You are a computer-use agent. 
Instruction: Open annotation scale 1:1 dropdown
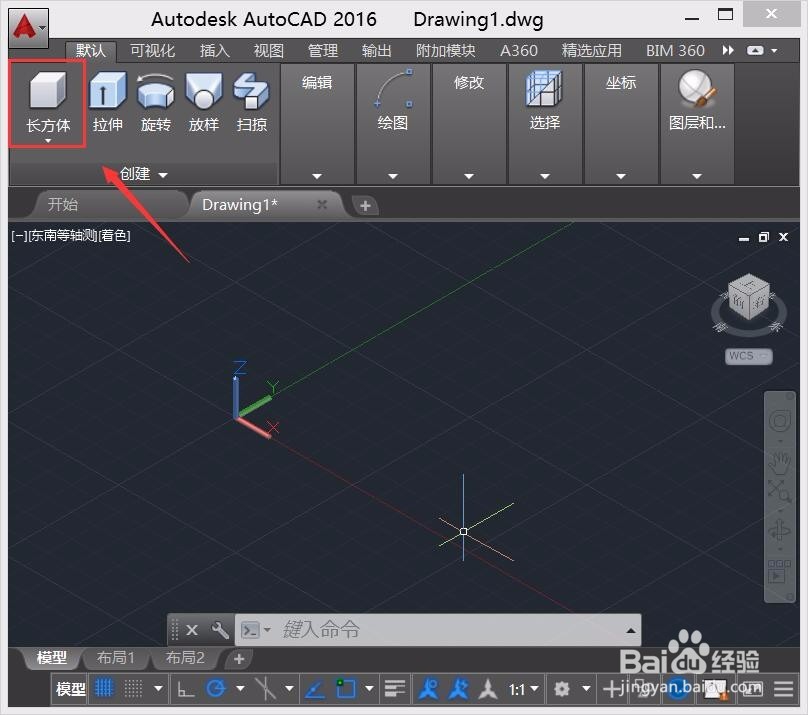pyautogui.click(x=524, y=689)
